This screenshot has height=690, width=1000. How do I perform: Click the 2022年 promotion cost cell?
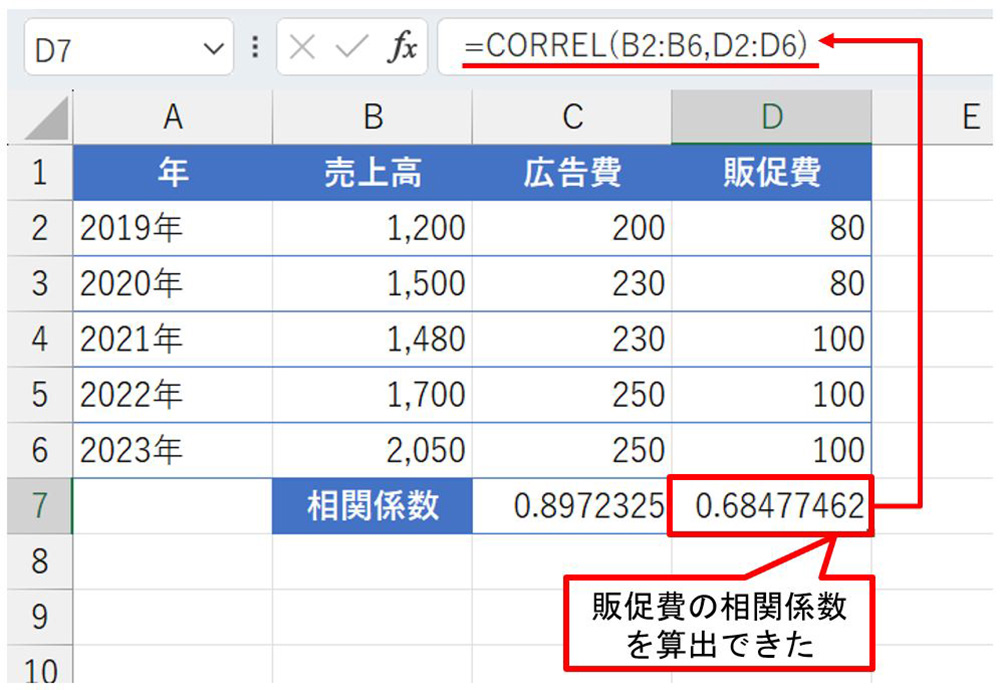pyautogui.click(x=772, y=395)
